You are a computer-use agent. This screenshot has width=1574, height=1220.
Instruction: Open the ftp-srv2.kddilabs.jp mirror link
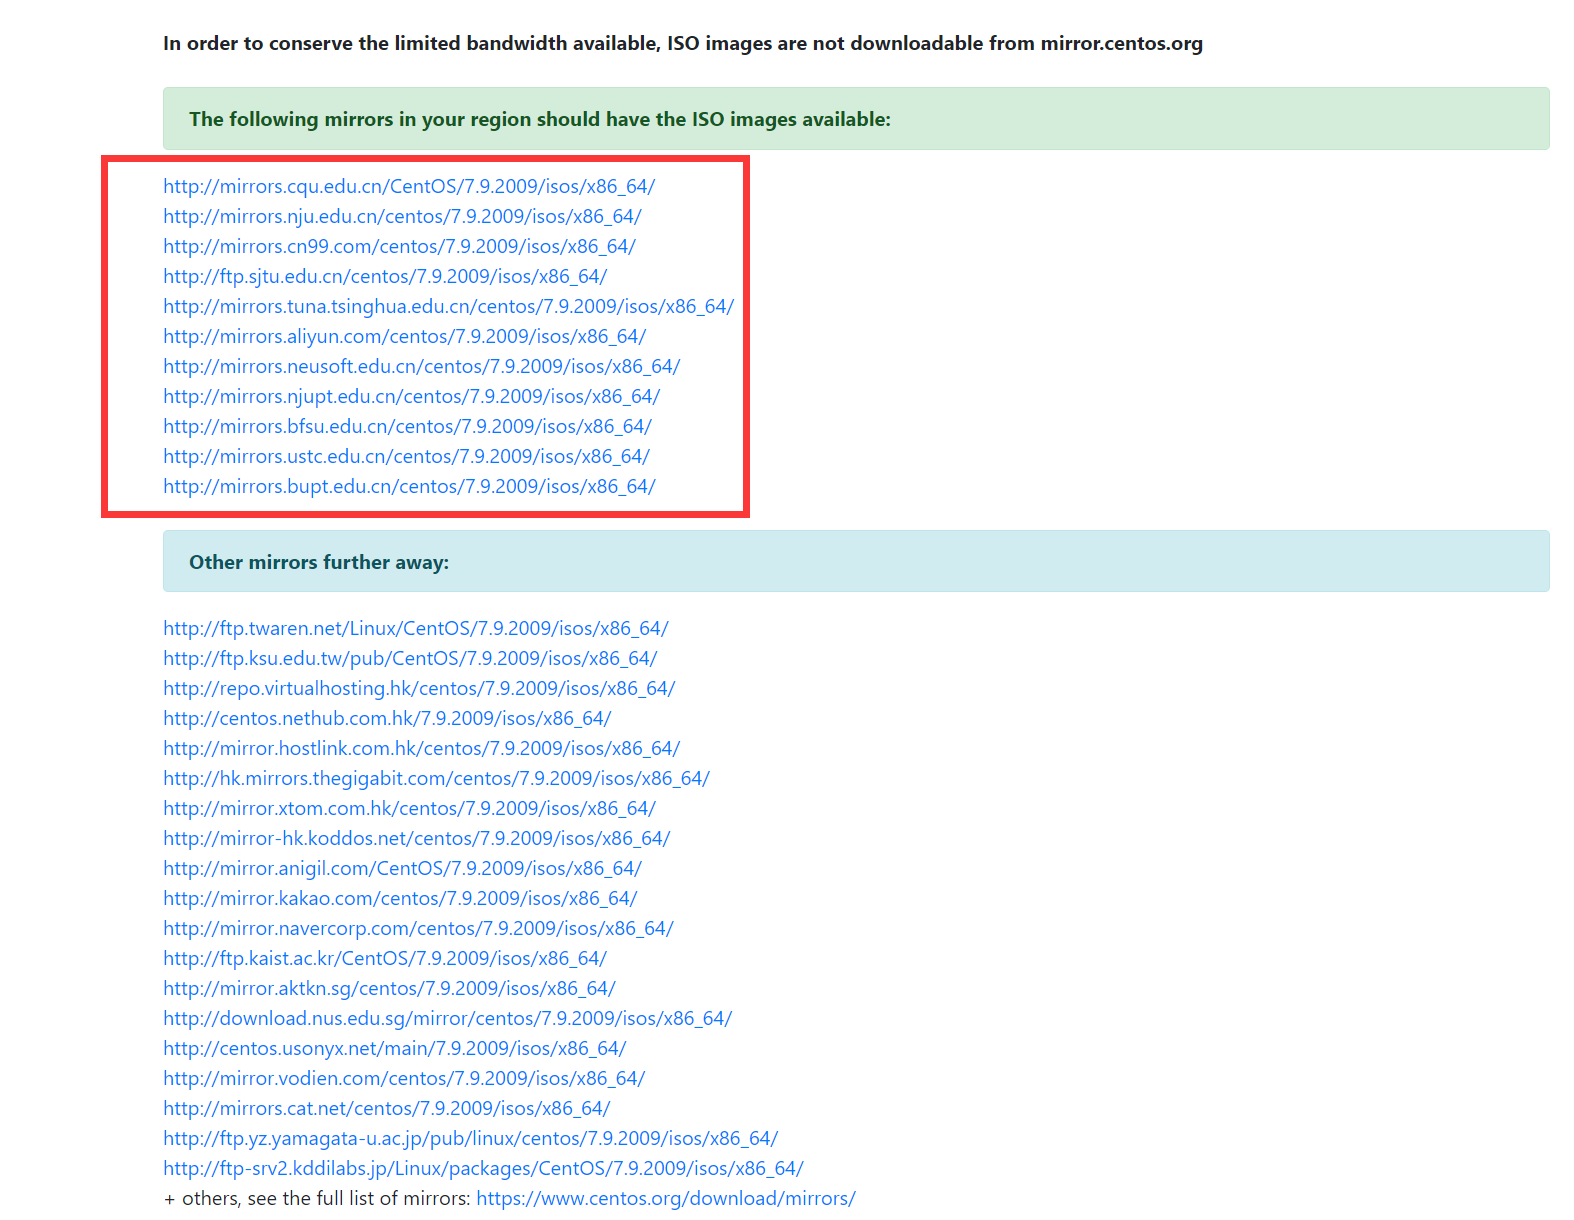(483, 1168)
